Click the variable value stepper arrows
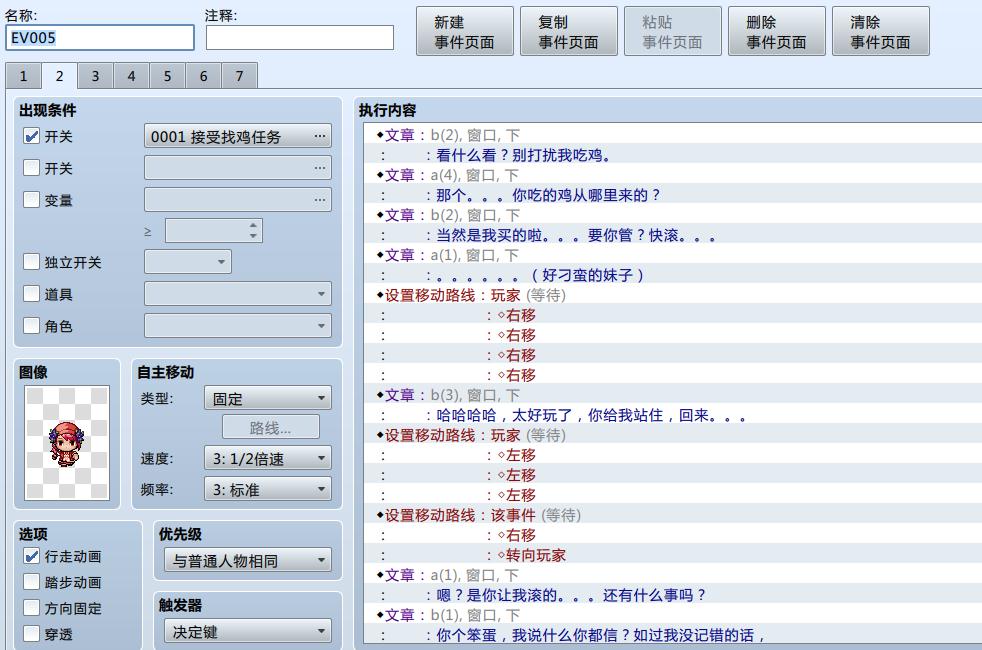Image resolution: width=982 pixels, height=650 pixels. 253,230
